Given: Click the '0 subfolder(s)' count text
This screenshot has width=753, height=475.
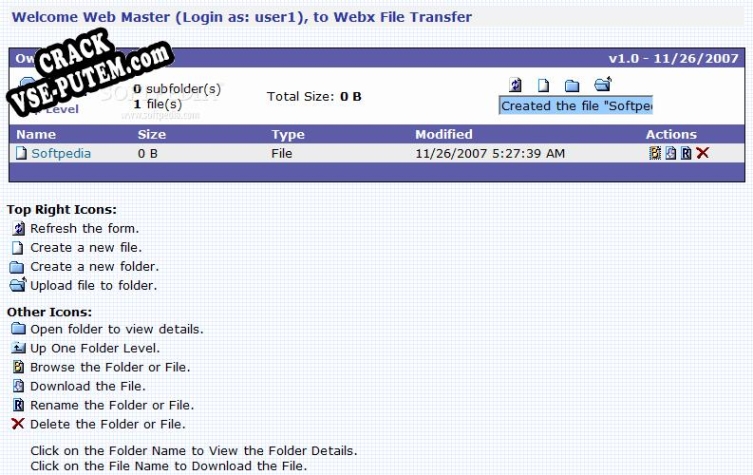Looking at the screenshot, I should click(177, 89).
